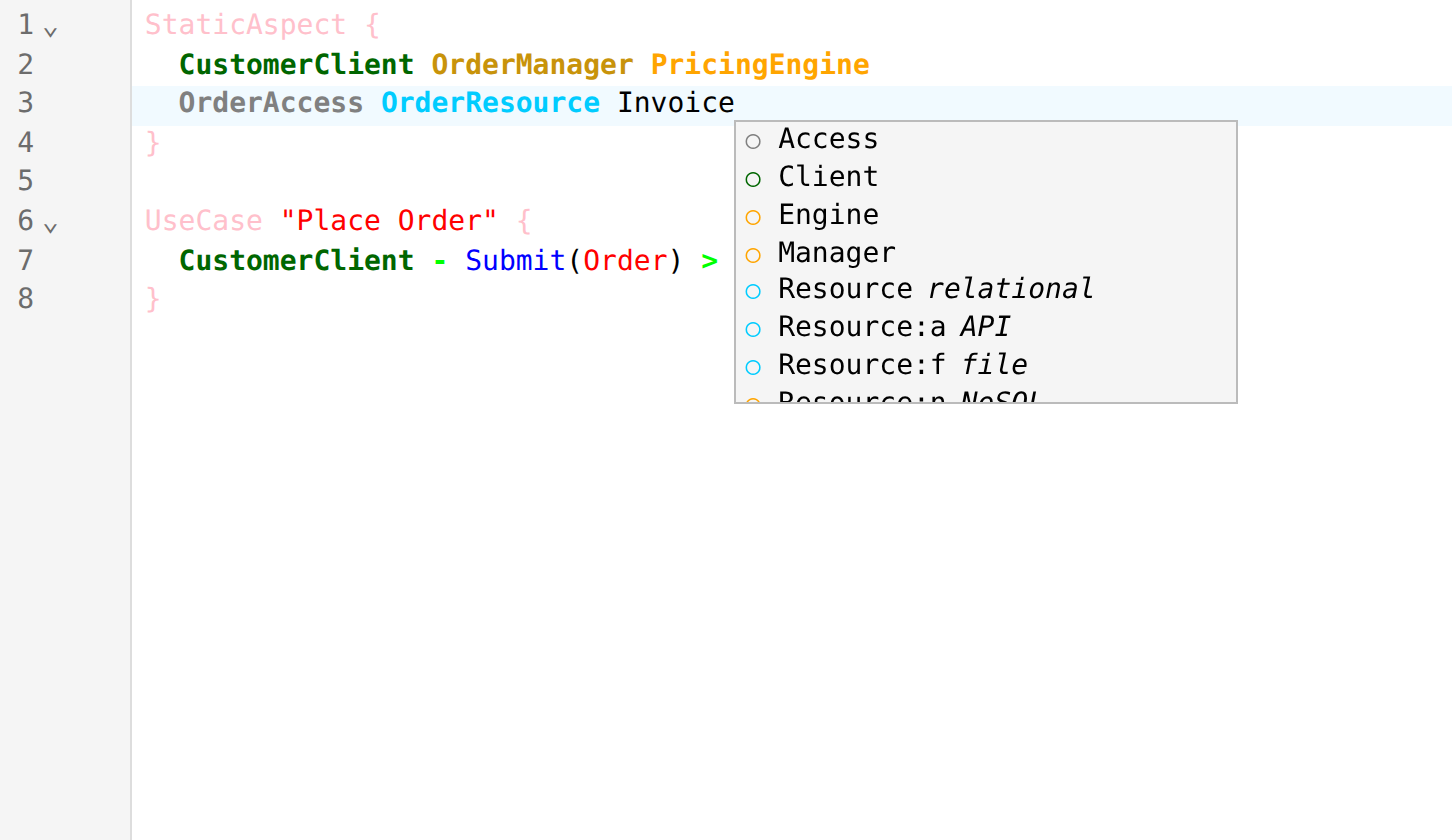This screenshot has height=840, width=1452.
Task: Click the orange circle icon beside Engine
Action: tap(753, 217)
